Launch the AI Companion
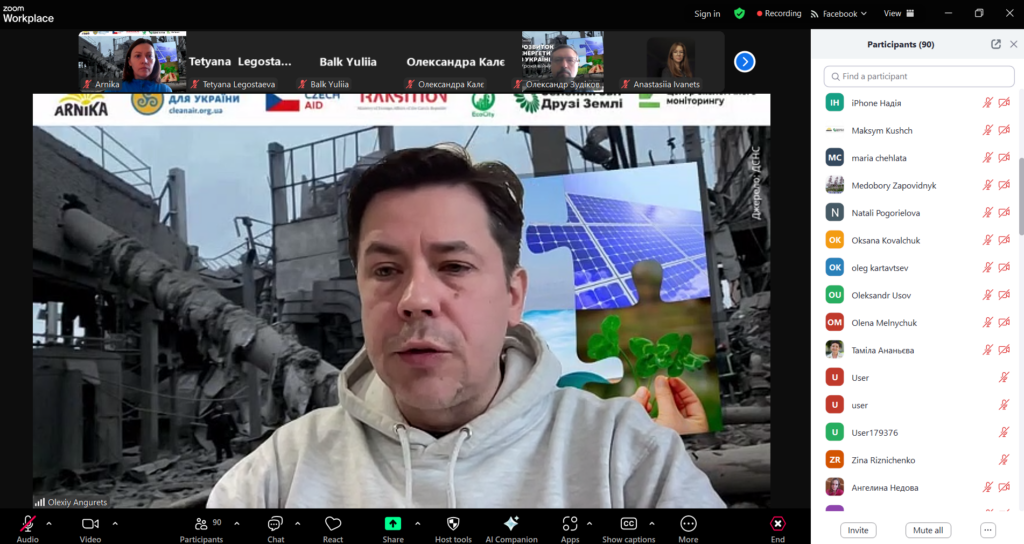This screenshot has width=1024, height=544. point(510,524)
